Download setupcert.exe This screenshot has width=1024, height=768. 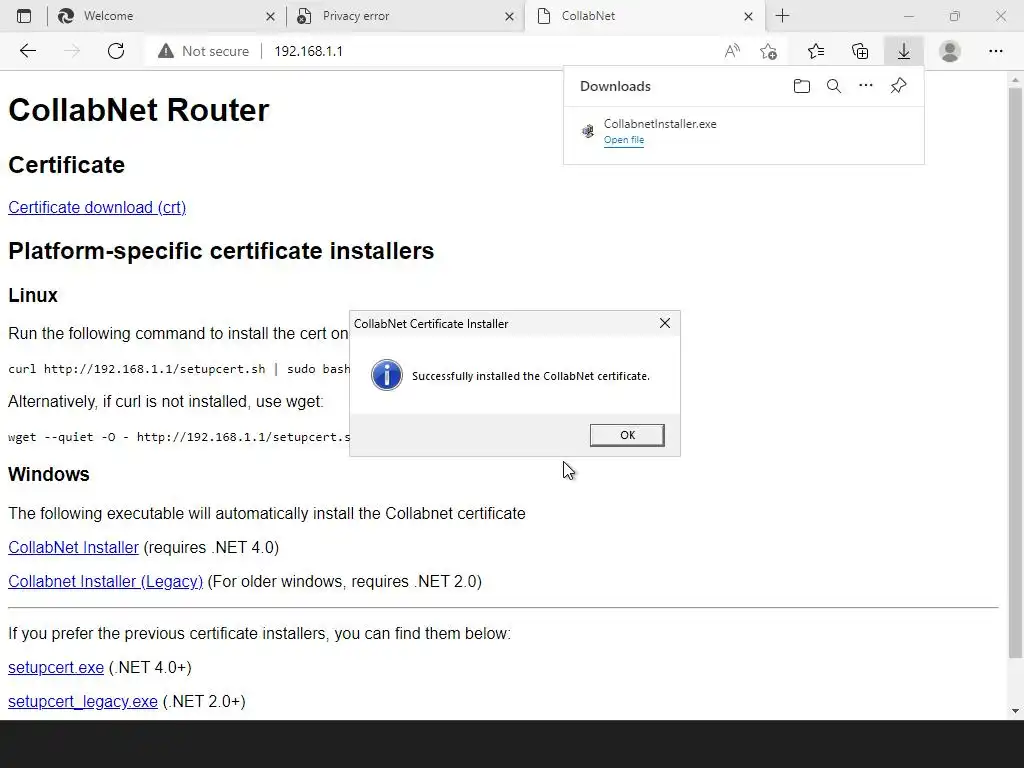point(56,667)
